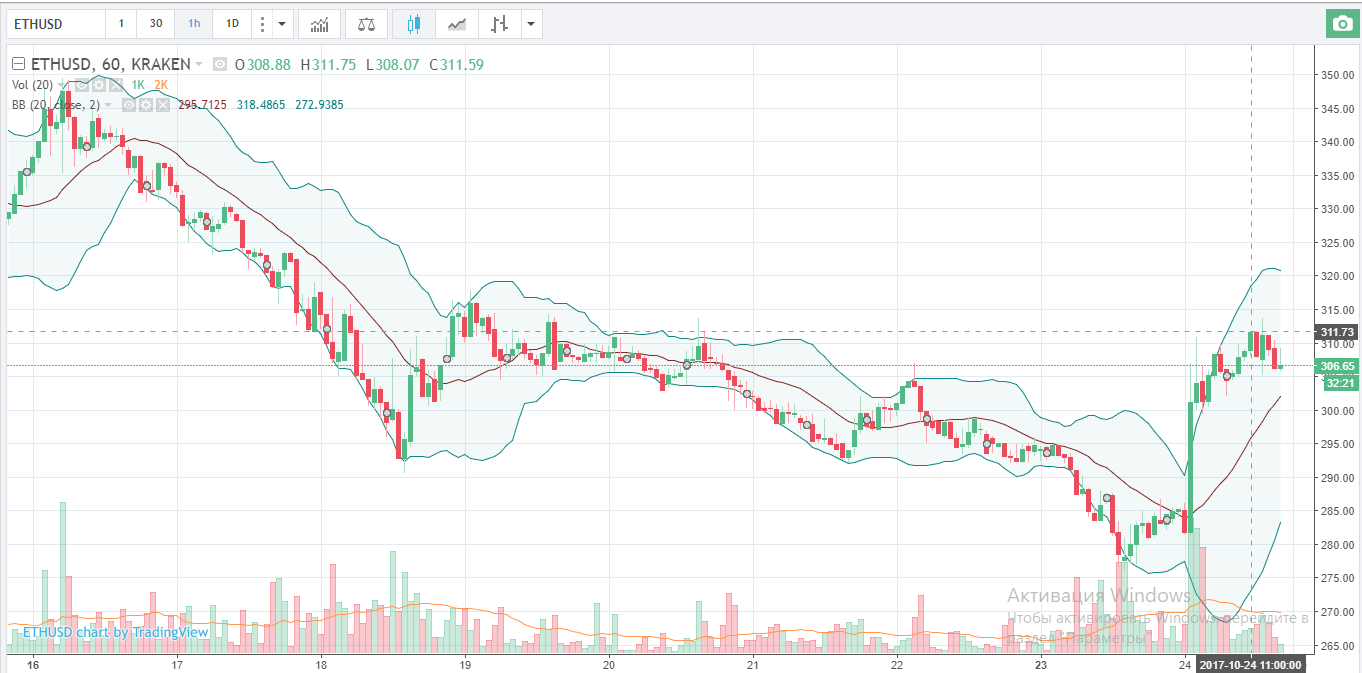Collapse the legend with minus box
Image resolution: width=1362 pixels, height=673 pixels.
tap(18, 65)
